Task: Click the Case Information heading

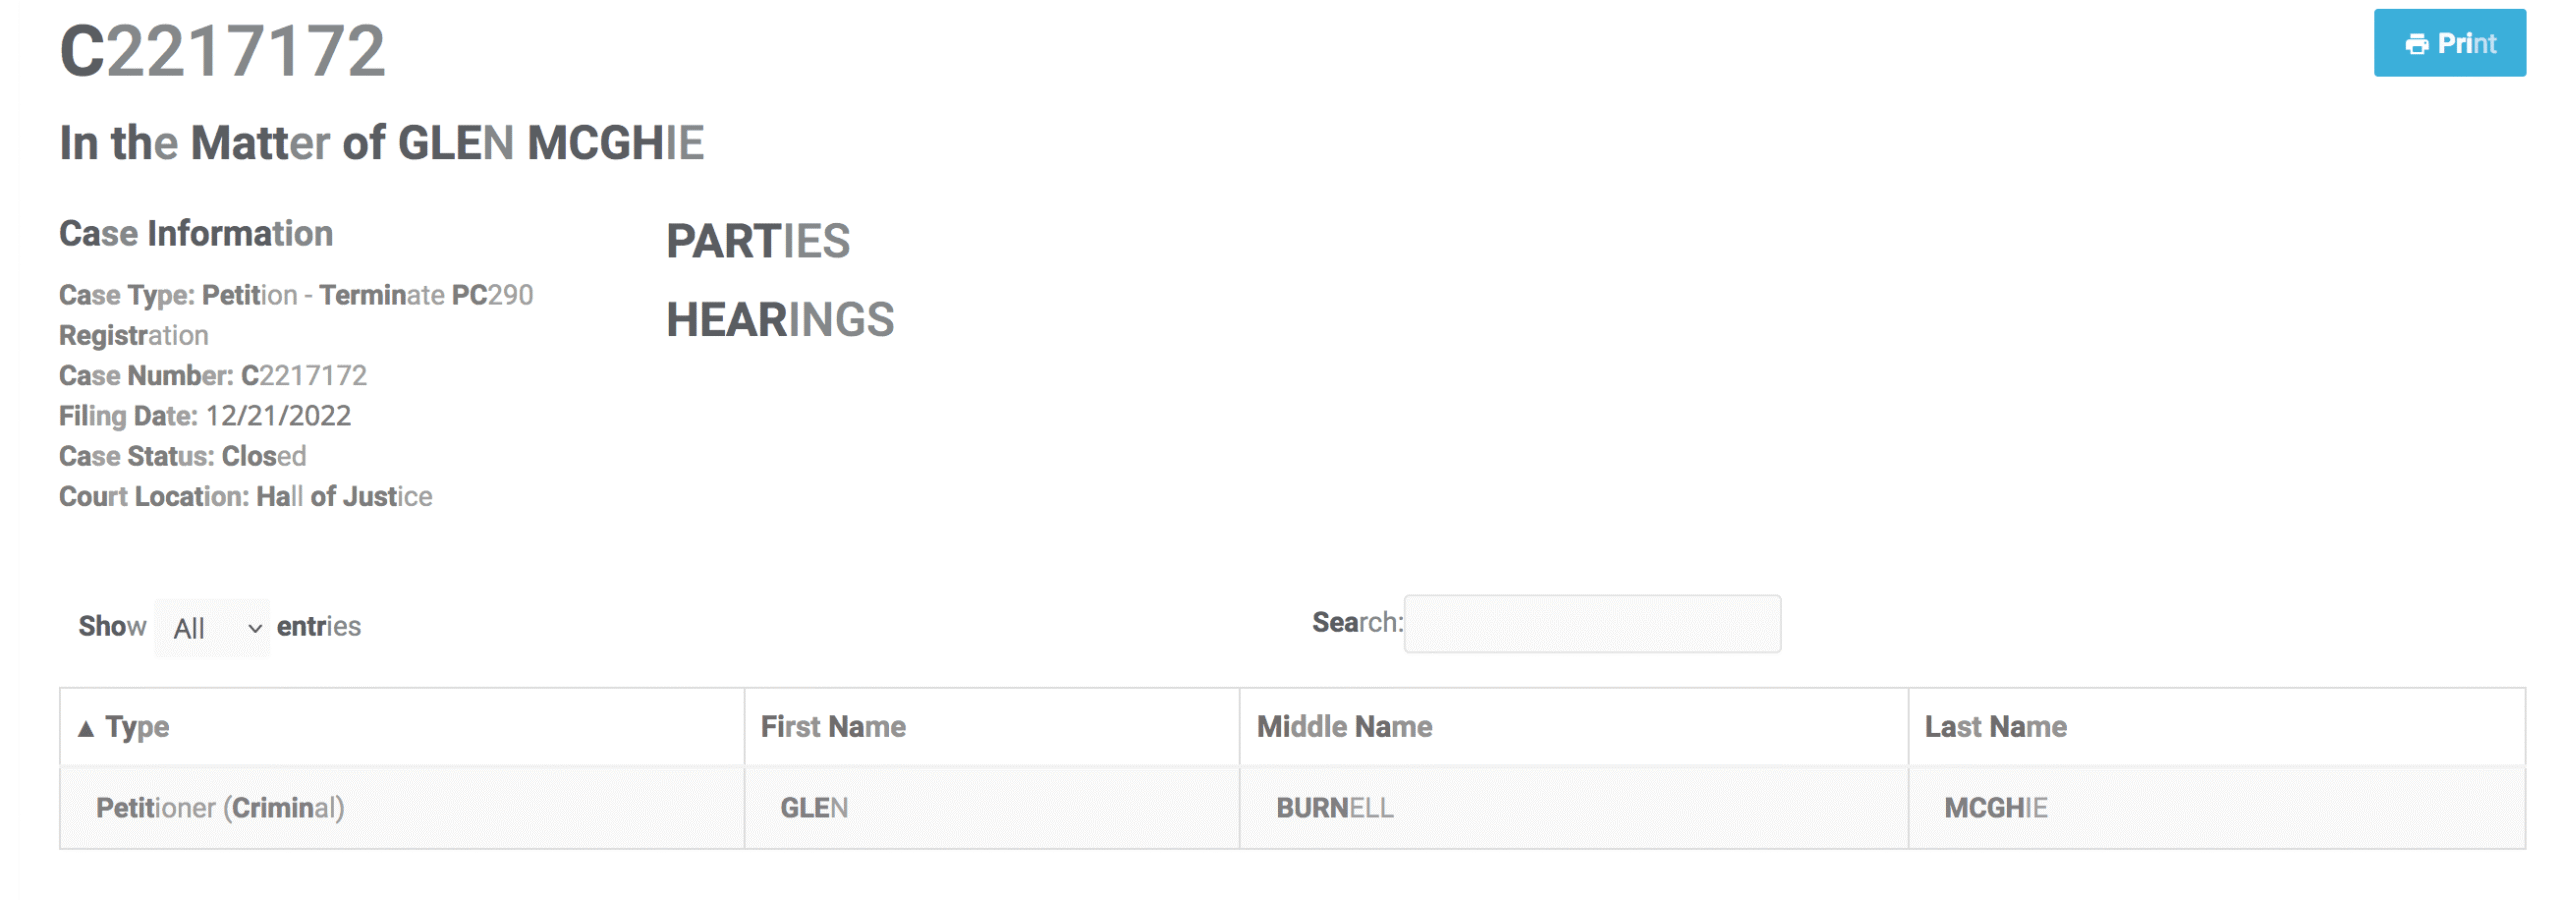Action: click(x=196, y=233)
